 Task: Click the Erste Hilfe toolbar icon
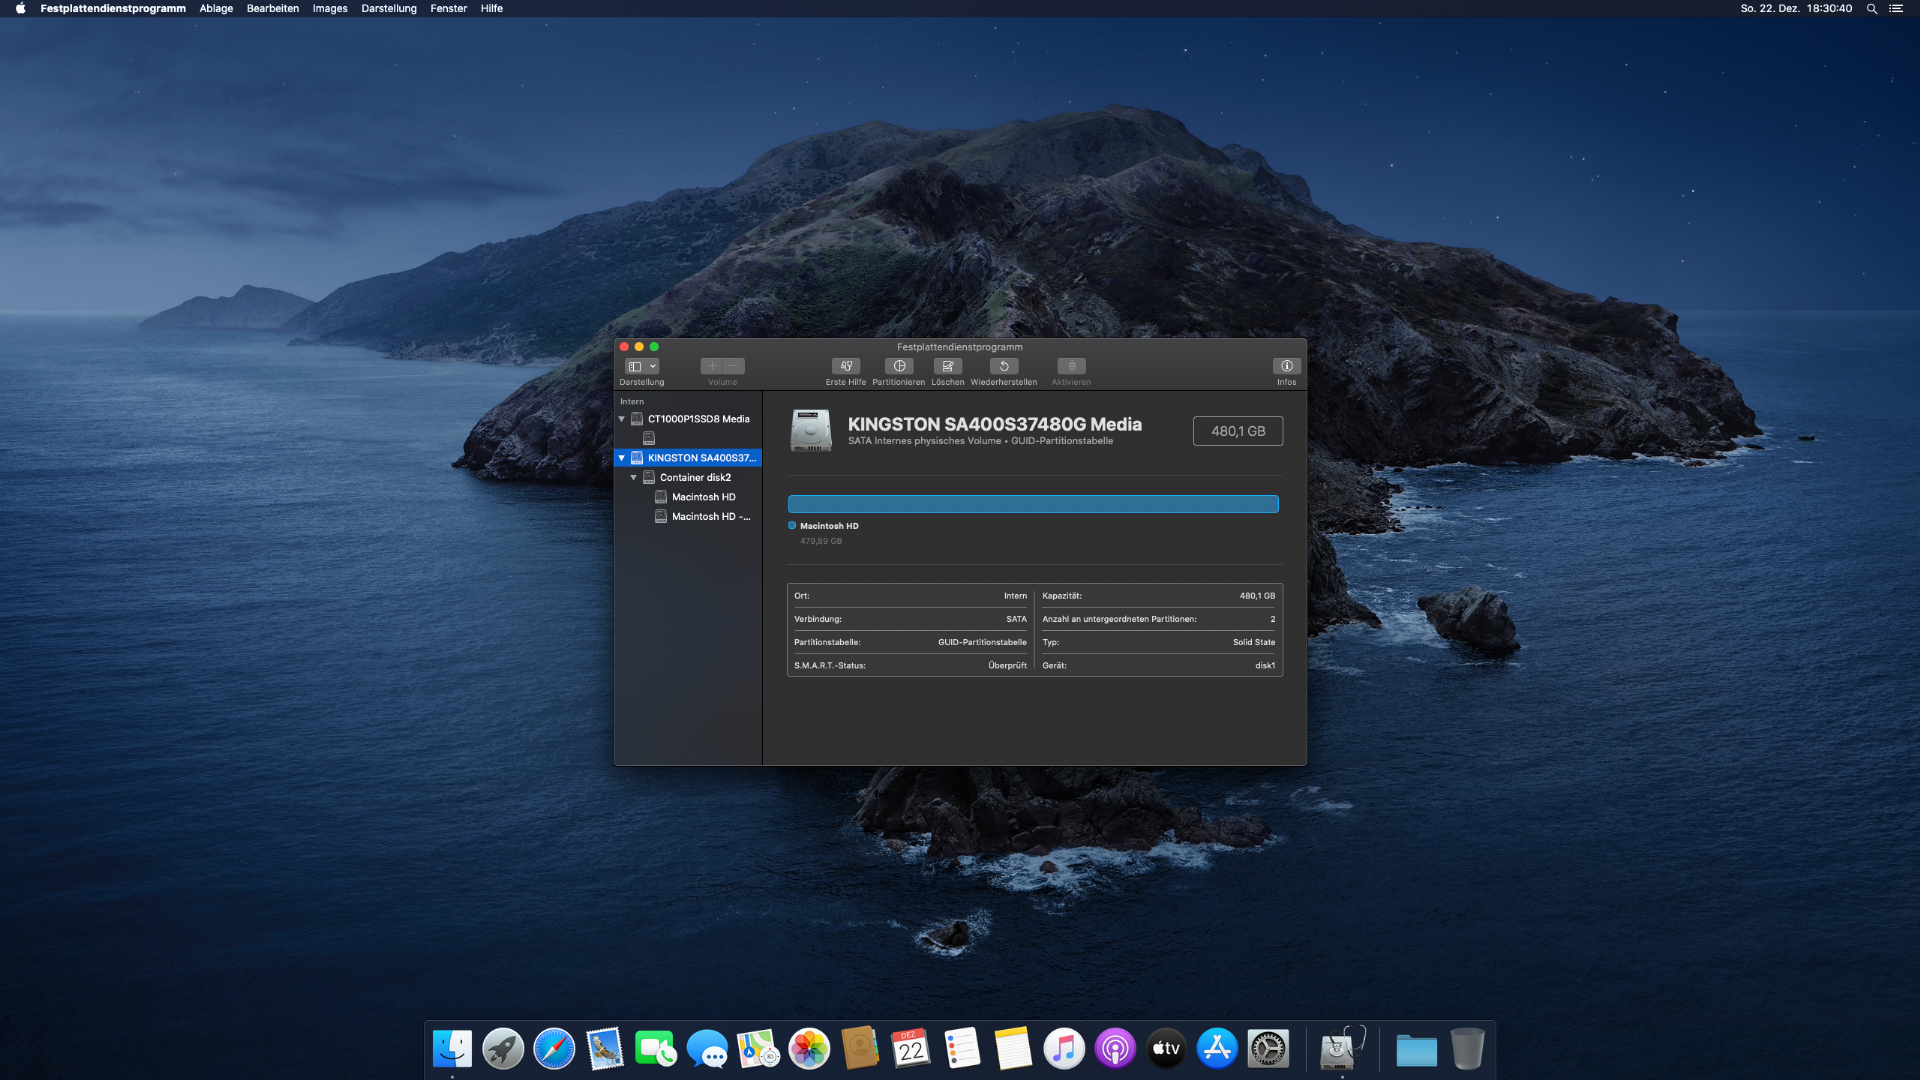(845, 366)
